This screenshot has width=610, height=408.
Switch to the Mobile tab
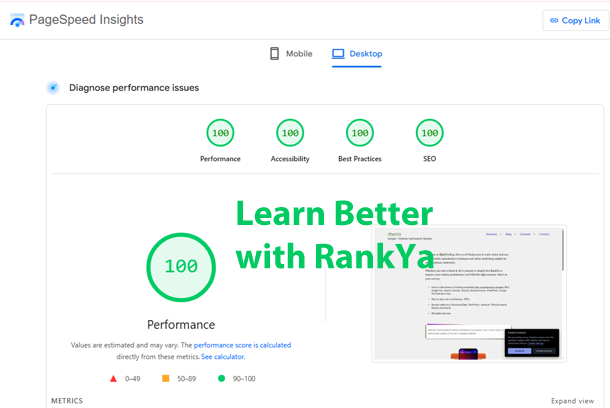[x=291, y=54]
